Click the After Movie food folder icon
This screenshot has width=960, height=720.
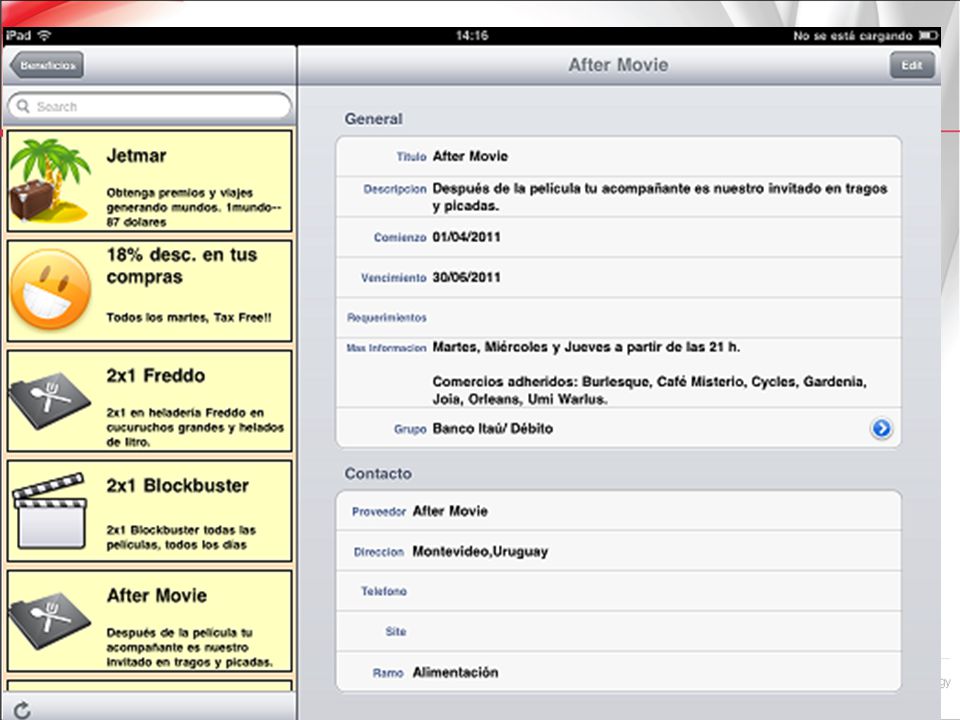pyautogui.click(x=50, y=621)
